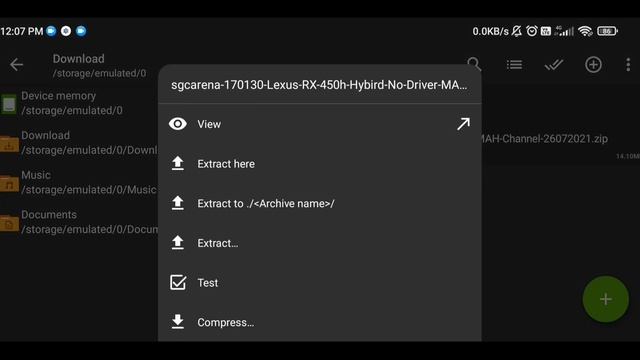Tap the back arrow in the toolbar
Viewport: 640px width, 360px height.
(16, 64)
